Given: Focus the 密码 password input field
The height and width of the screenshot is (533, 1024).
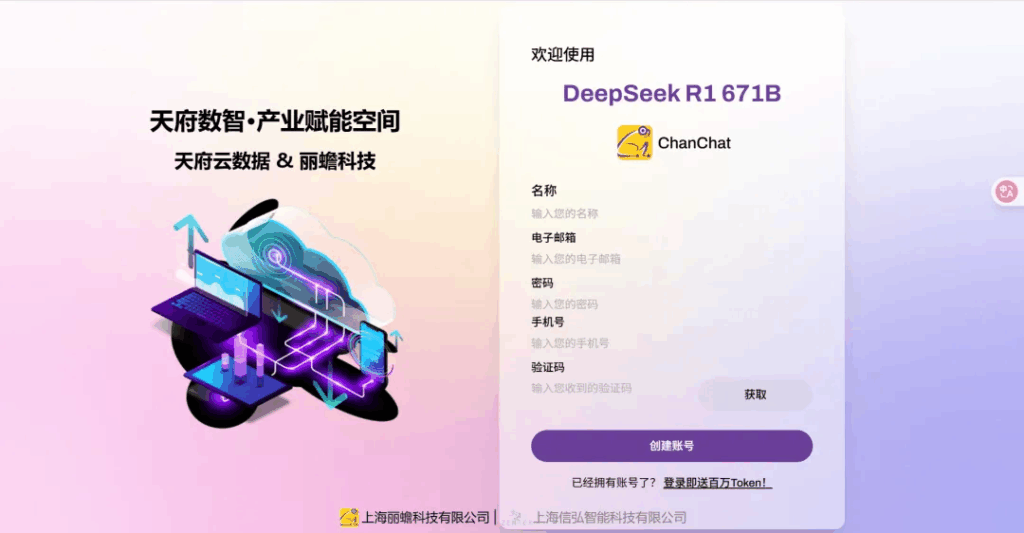Looking at the screenshot, I should click(x=671, y=304).
